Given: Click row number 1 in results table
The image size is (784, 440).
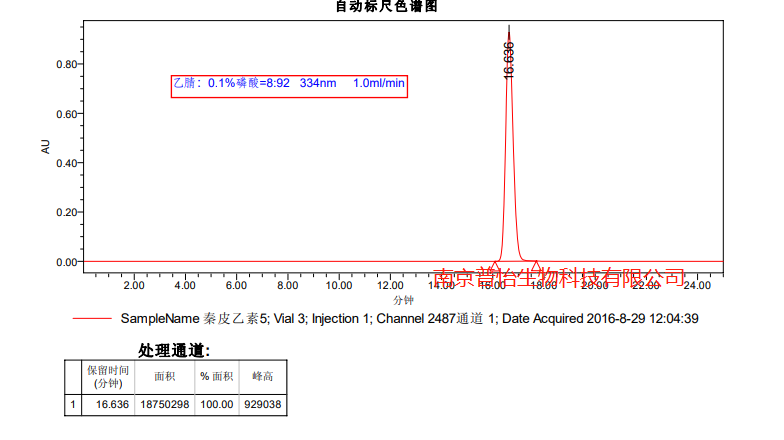Looking at the screenshot, I should coord(72,404).
